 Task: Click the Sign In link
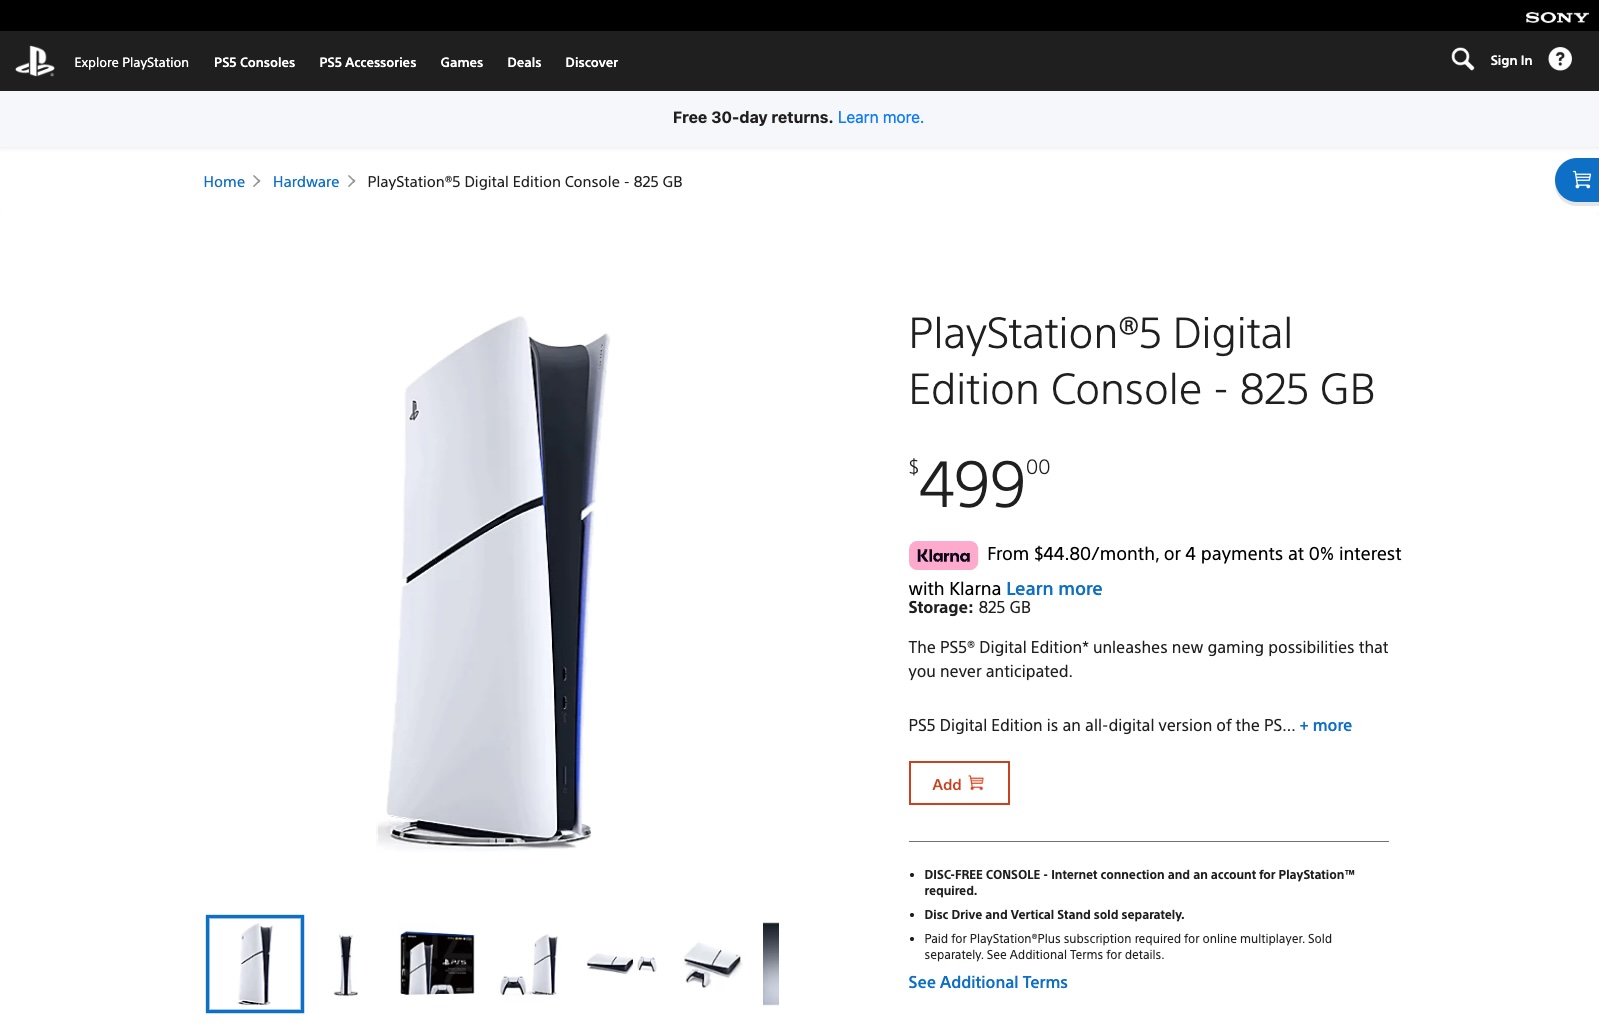[x=1510, y=61]
